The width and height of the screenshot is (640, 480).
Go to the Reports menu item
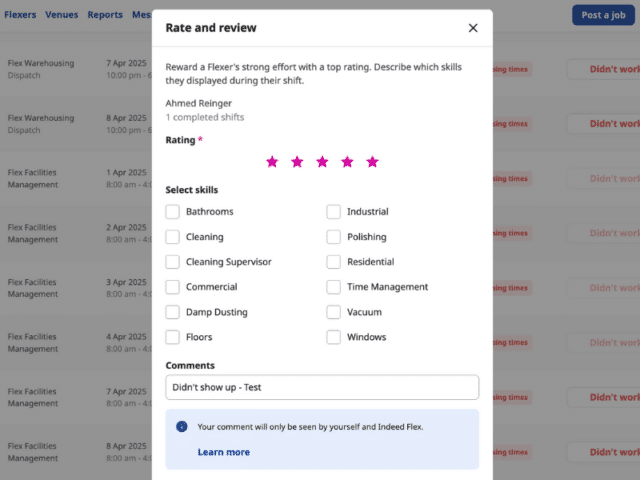point(105,15)
